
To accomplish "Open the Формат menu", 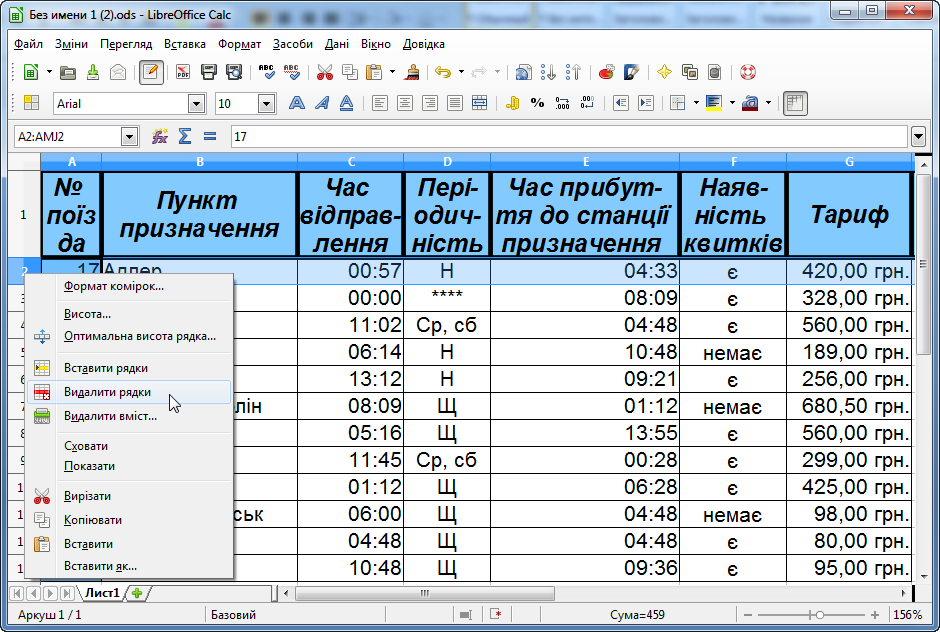I will tap(239, 44).
